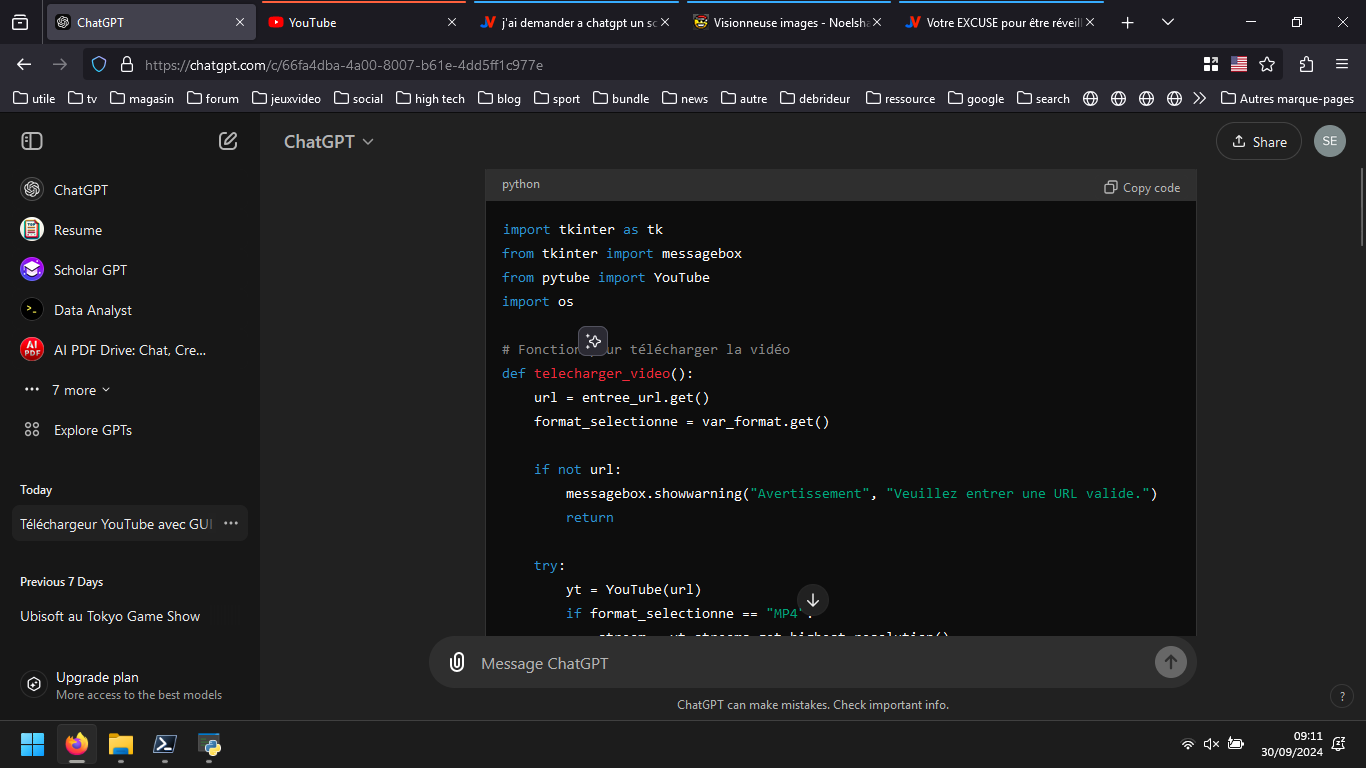The height and width of the screenshot is (768, 1366).
Task: Click the help question mark icon
Action: [x=1342, y=696]
